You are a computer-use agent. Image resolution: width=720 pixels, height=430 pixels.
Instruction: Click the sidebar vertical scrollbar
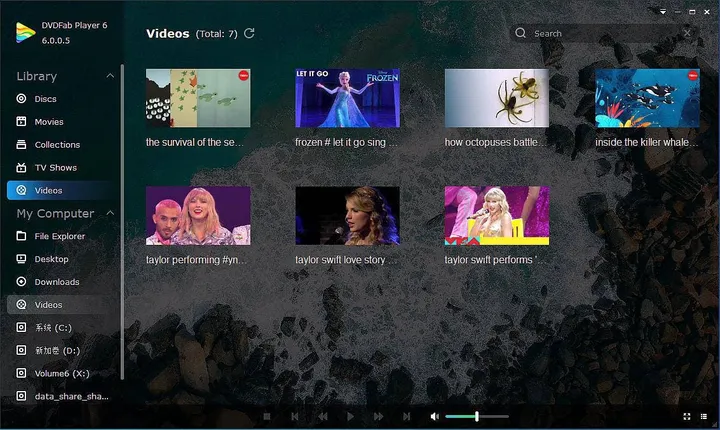122,222
